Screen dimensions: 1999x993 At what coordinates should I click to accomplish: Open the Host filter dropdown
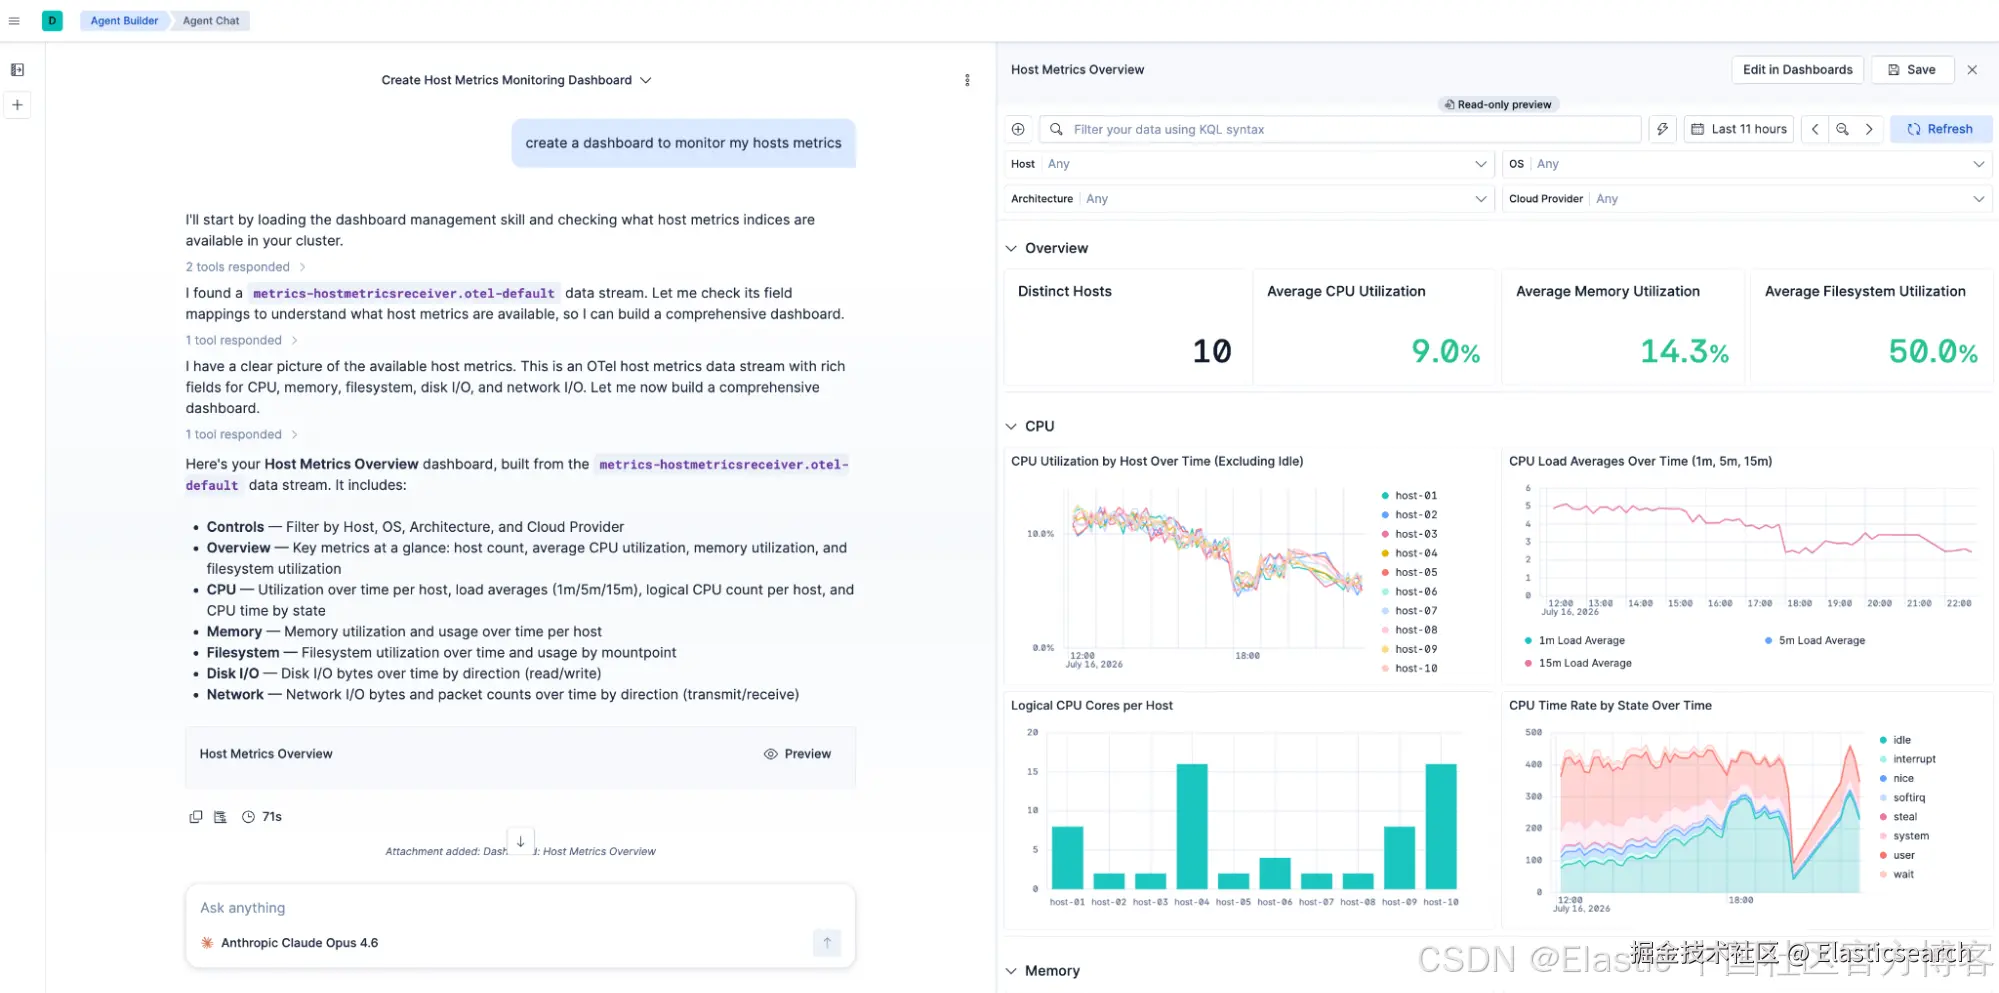1249,164
